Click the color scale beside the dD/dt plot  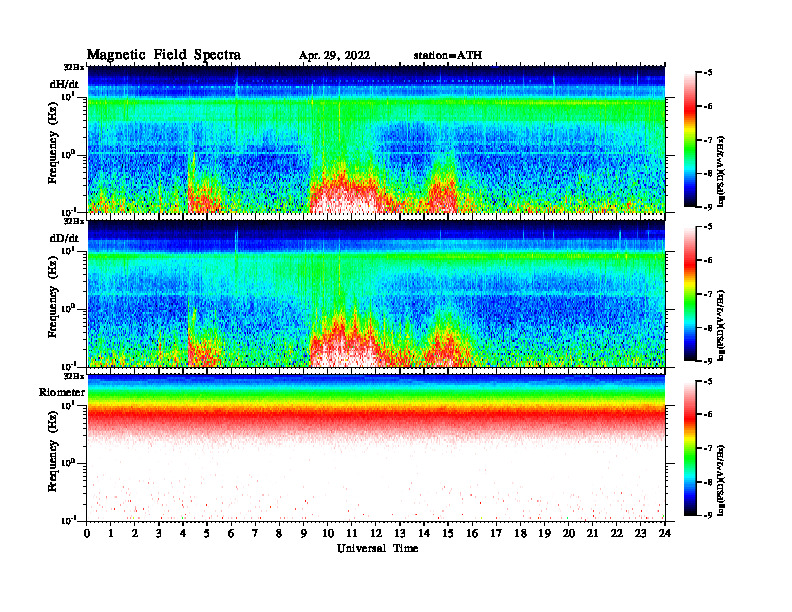[x=690, y=293]
